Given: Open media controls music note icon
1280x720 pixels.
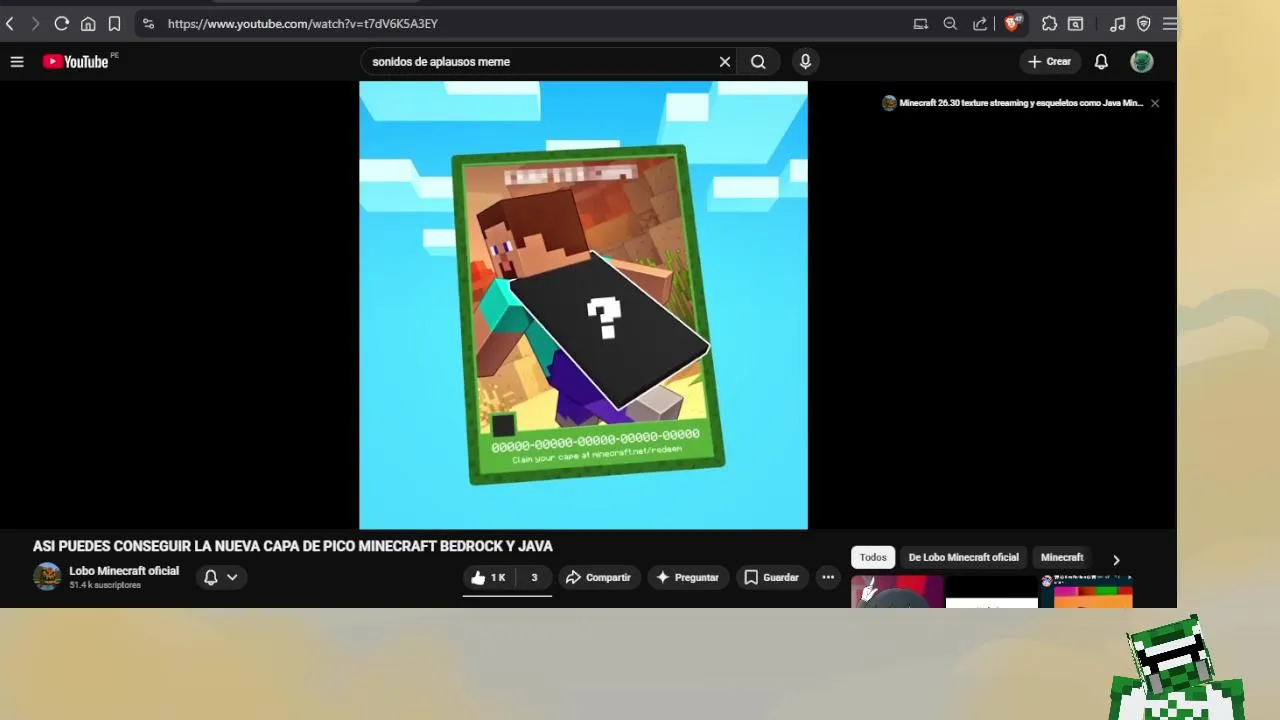Looking at the screenshot, I should click(1118, 23).
